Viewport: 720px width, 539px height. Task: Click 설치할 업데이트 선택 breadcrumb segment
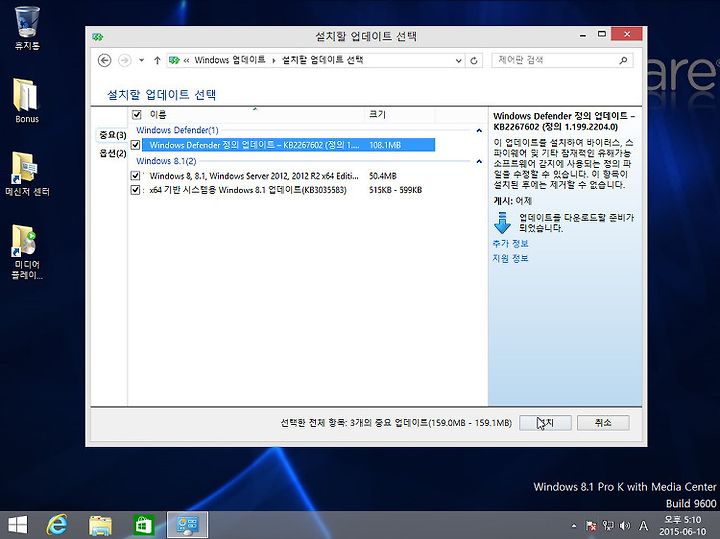[x=322, y=60]
